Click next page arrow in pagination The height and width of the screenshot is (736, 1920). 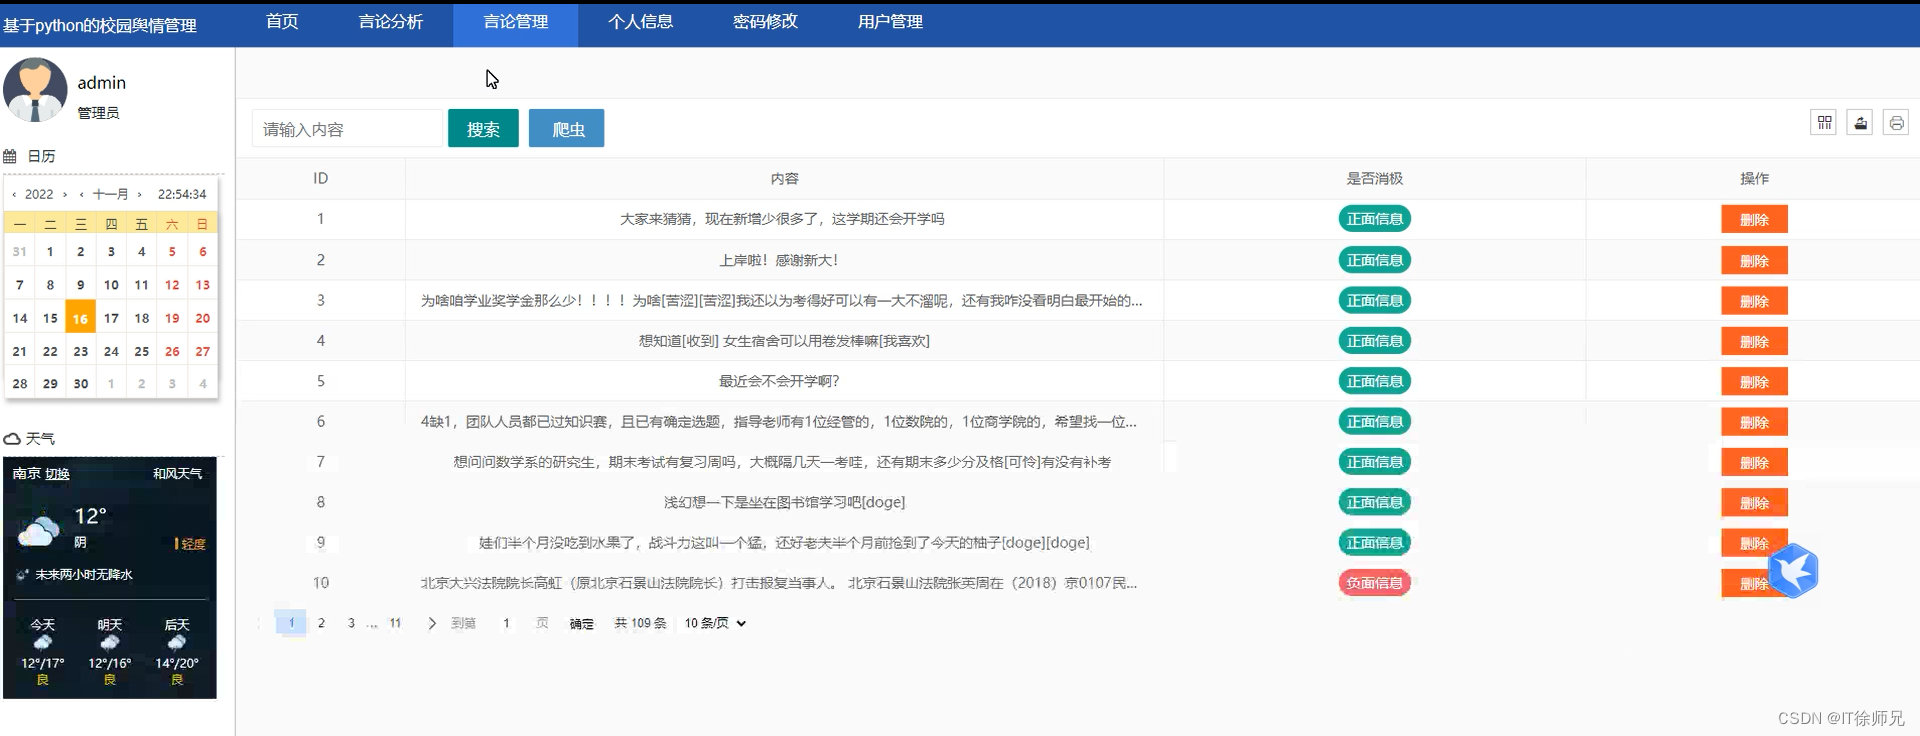[x=432, y=623]
